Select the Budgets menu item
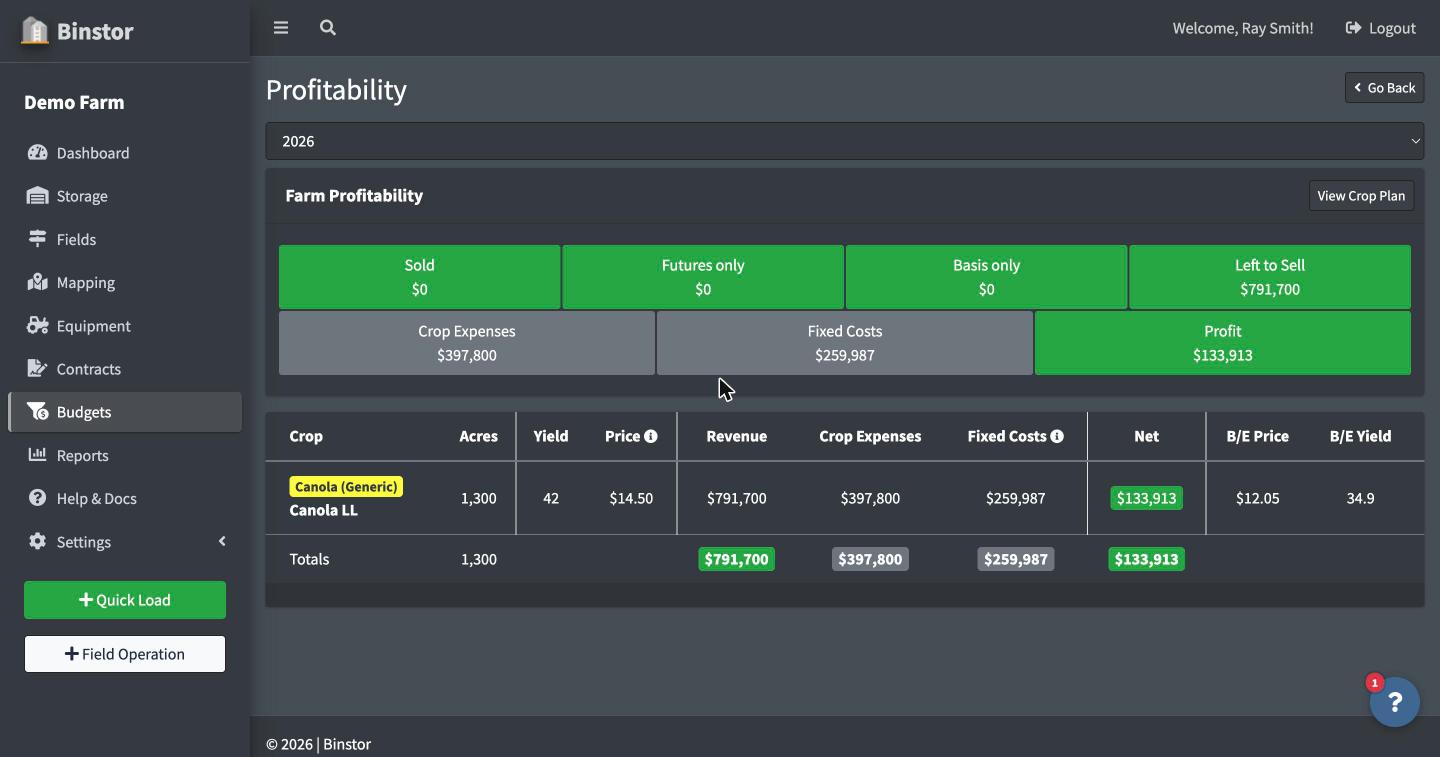The image size is (1440, 757). coord(125,412)
